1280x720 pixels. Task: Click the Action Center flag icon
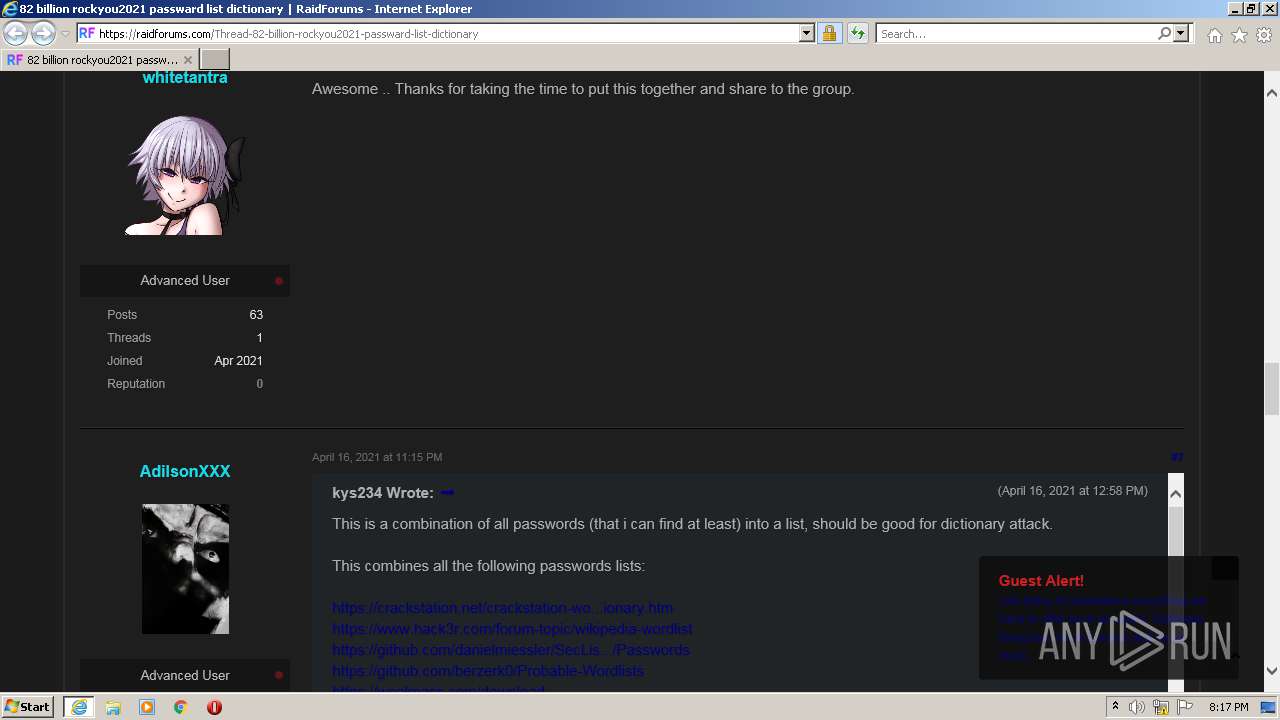tap(1184, 707)
